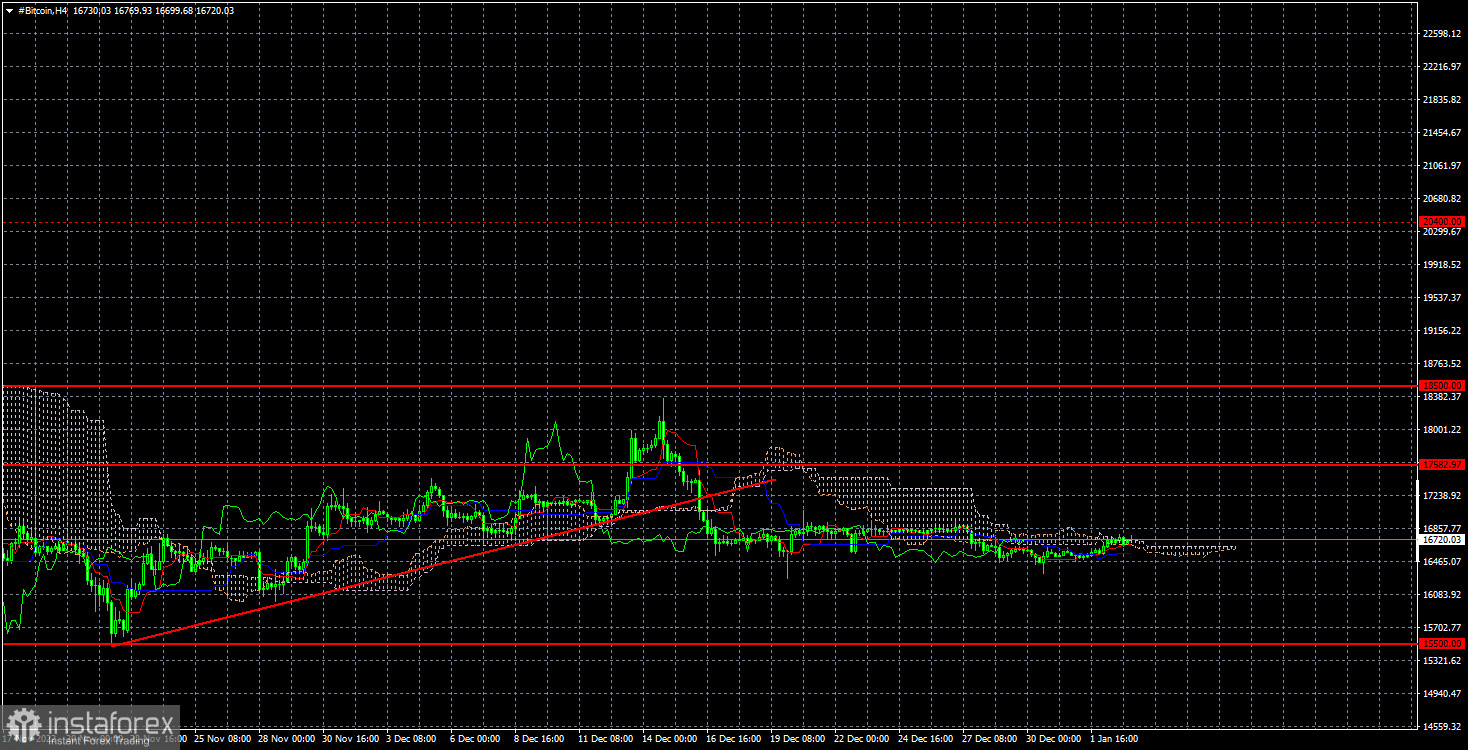Click the 16465.07 price axis value

pyautogui.click(x=1442, y=562)
